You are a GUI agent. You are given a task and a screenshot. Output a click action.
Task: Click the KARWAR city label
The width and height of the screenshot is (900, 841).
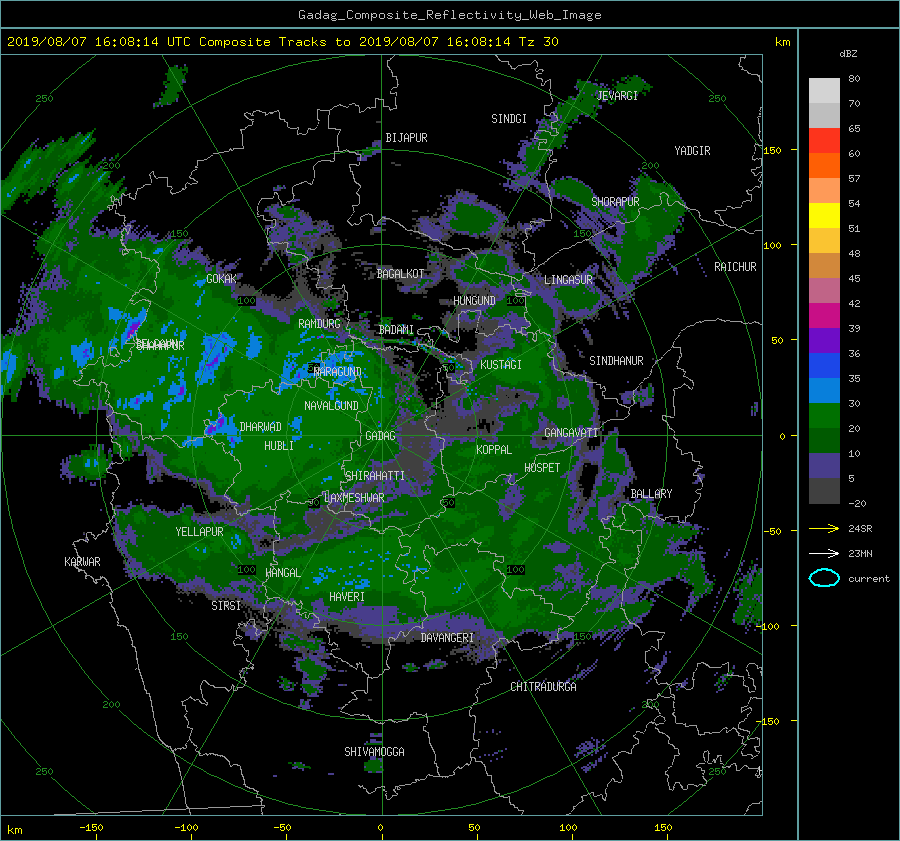82,562
